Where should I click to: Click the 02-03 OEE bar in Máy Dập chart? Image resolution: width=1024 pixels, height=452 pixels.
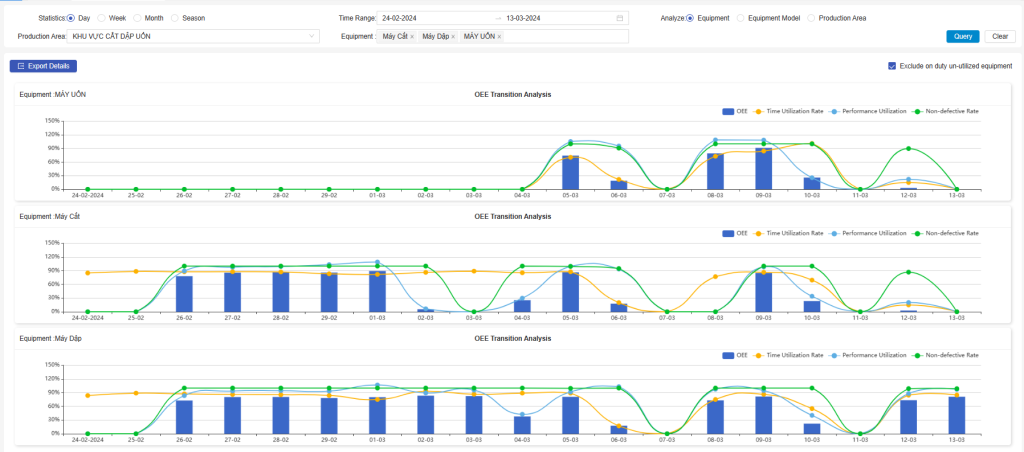coord(425,415)
